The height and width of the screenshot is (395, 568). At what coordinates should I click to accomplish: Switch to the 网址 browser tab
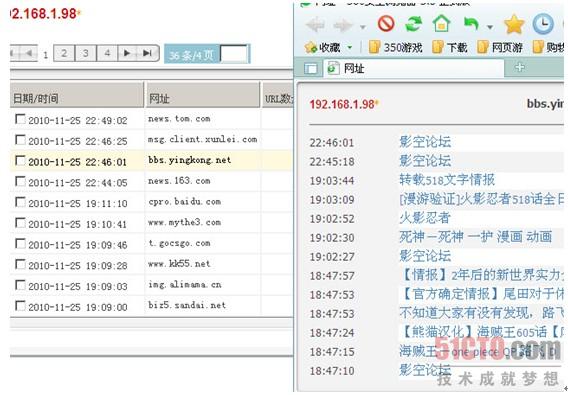click(413, 68)
